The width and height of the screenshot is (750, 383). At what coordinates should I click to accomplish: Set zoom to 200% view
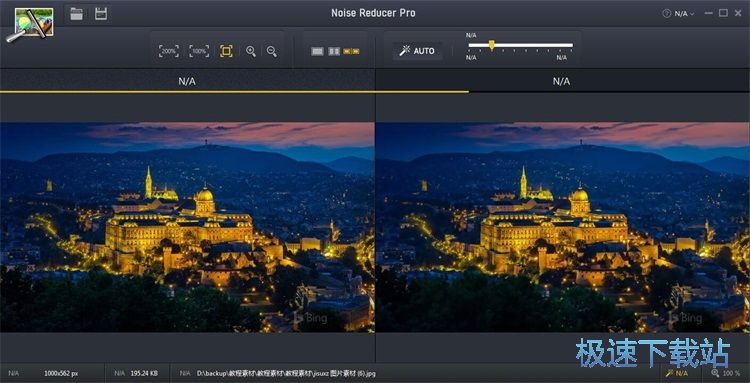pyautogui.click(x=169, y=51)
